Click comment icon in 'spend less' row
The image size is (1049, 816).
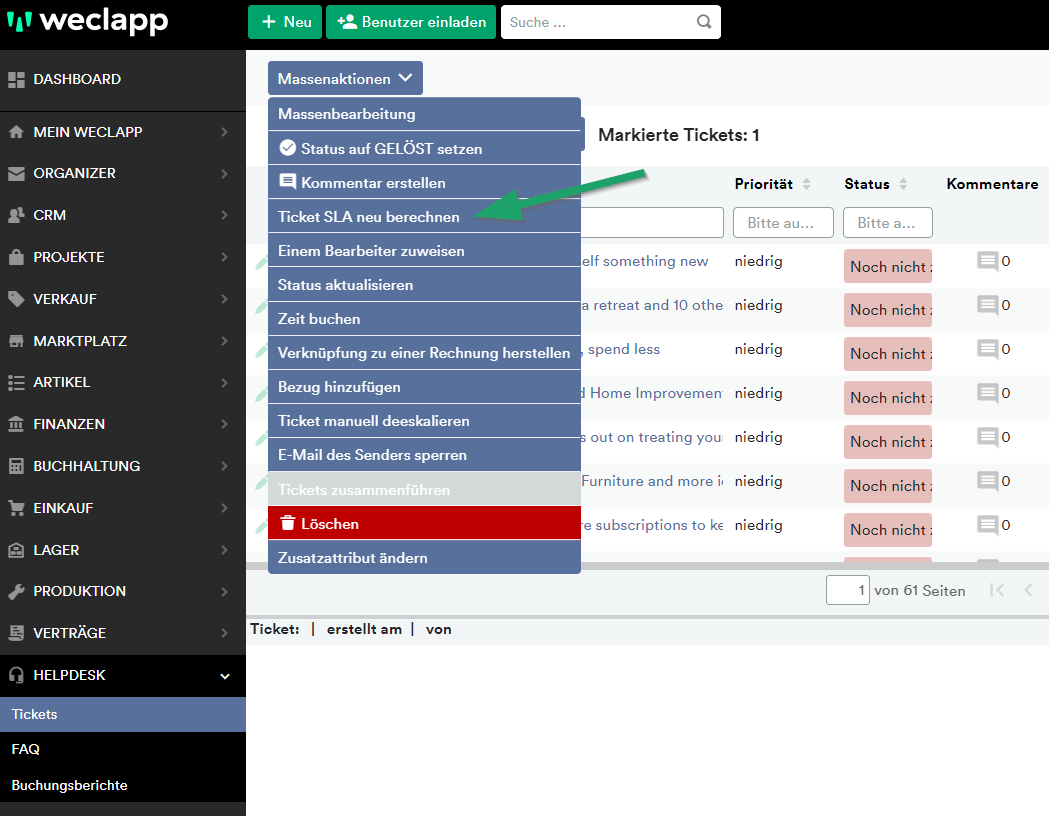(x=987, y=349)
